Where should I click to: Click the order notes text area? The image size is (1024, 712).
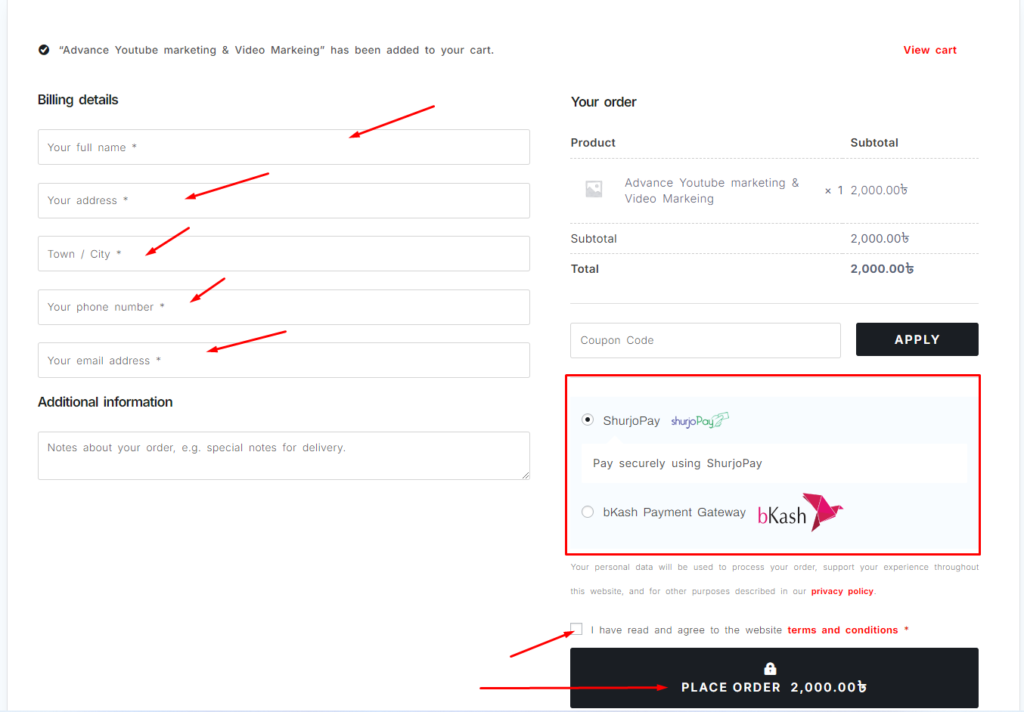tap(283, 456)
